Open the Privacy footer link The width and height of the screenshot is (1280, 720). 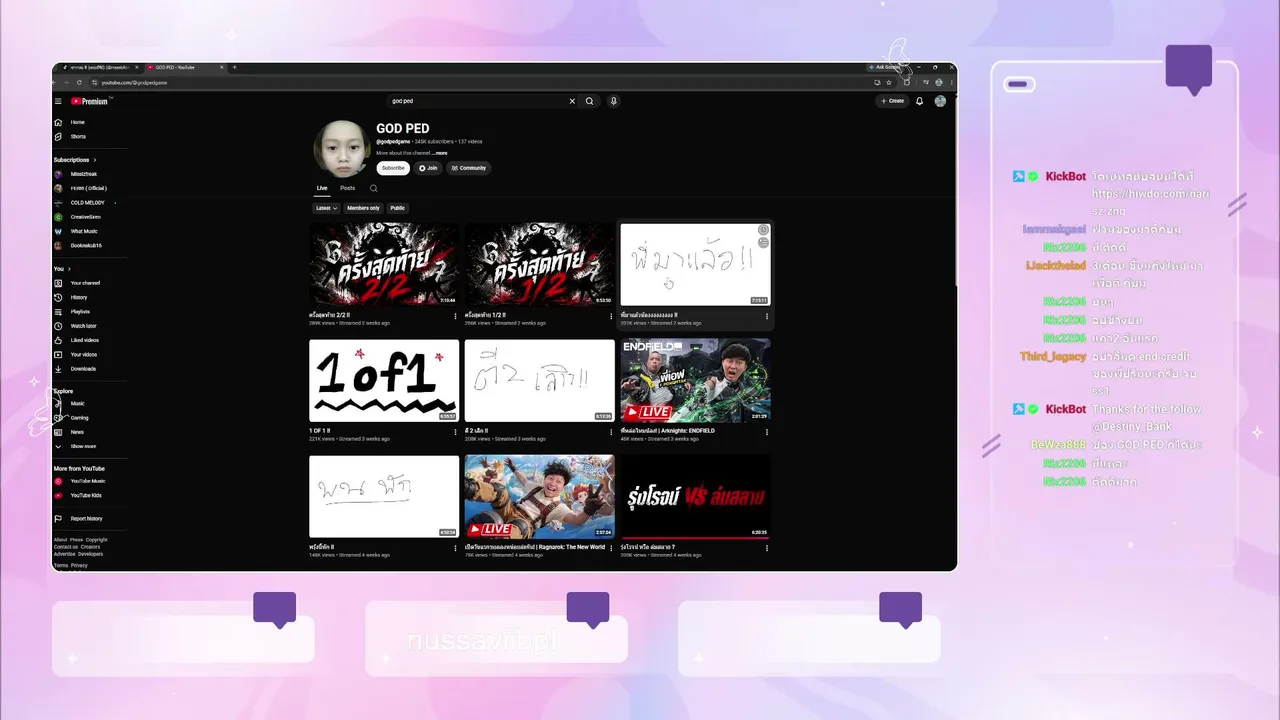pos(79,565)
